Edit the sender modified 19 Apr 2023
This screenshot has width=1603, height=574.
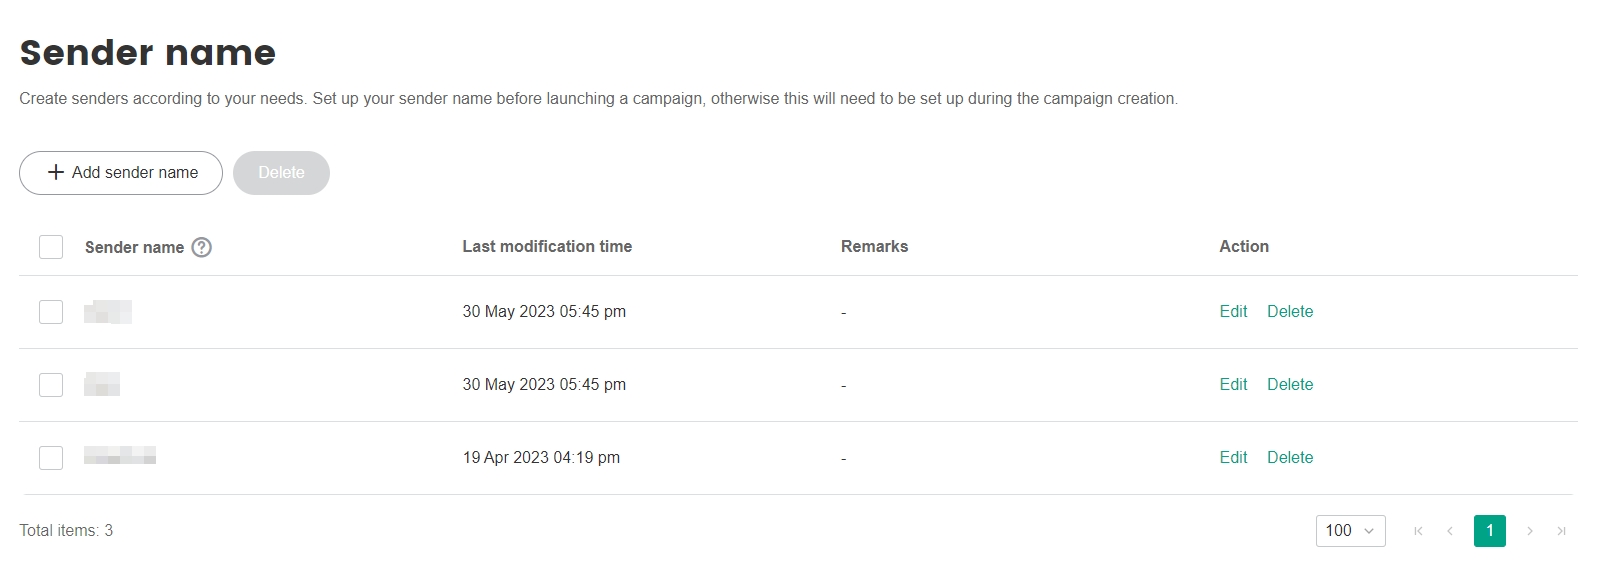click(x=1233, y=457)
